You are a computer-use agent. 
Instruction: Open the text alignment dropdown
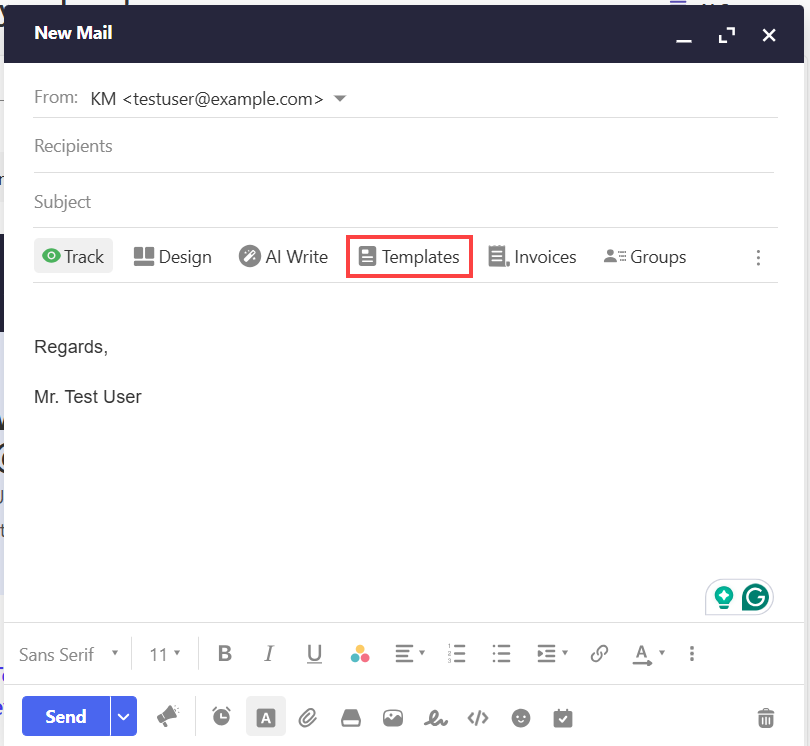410,654
